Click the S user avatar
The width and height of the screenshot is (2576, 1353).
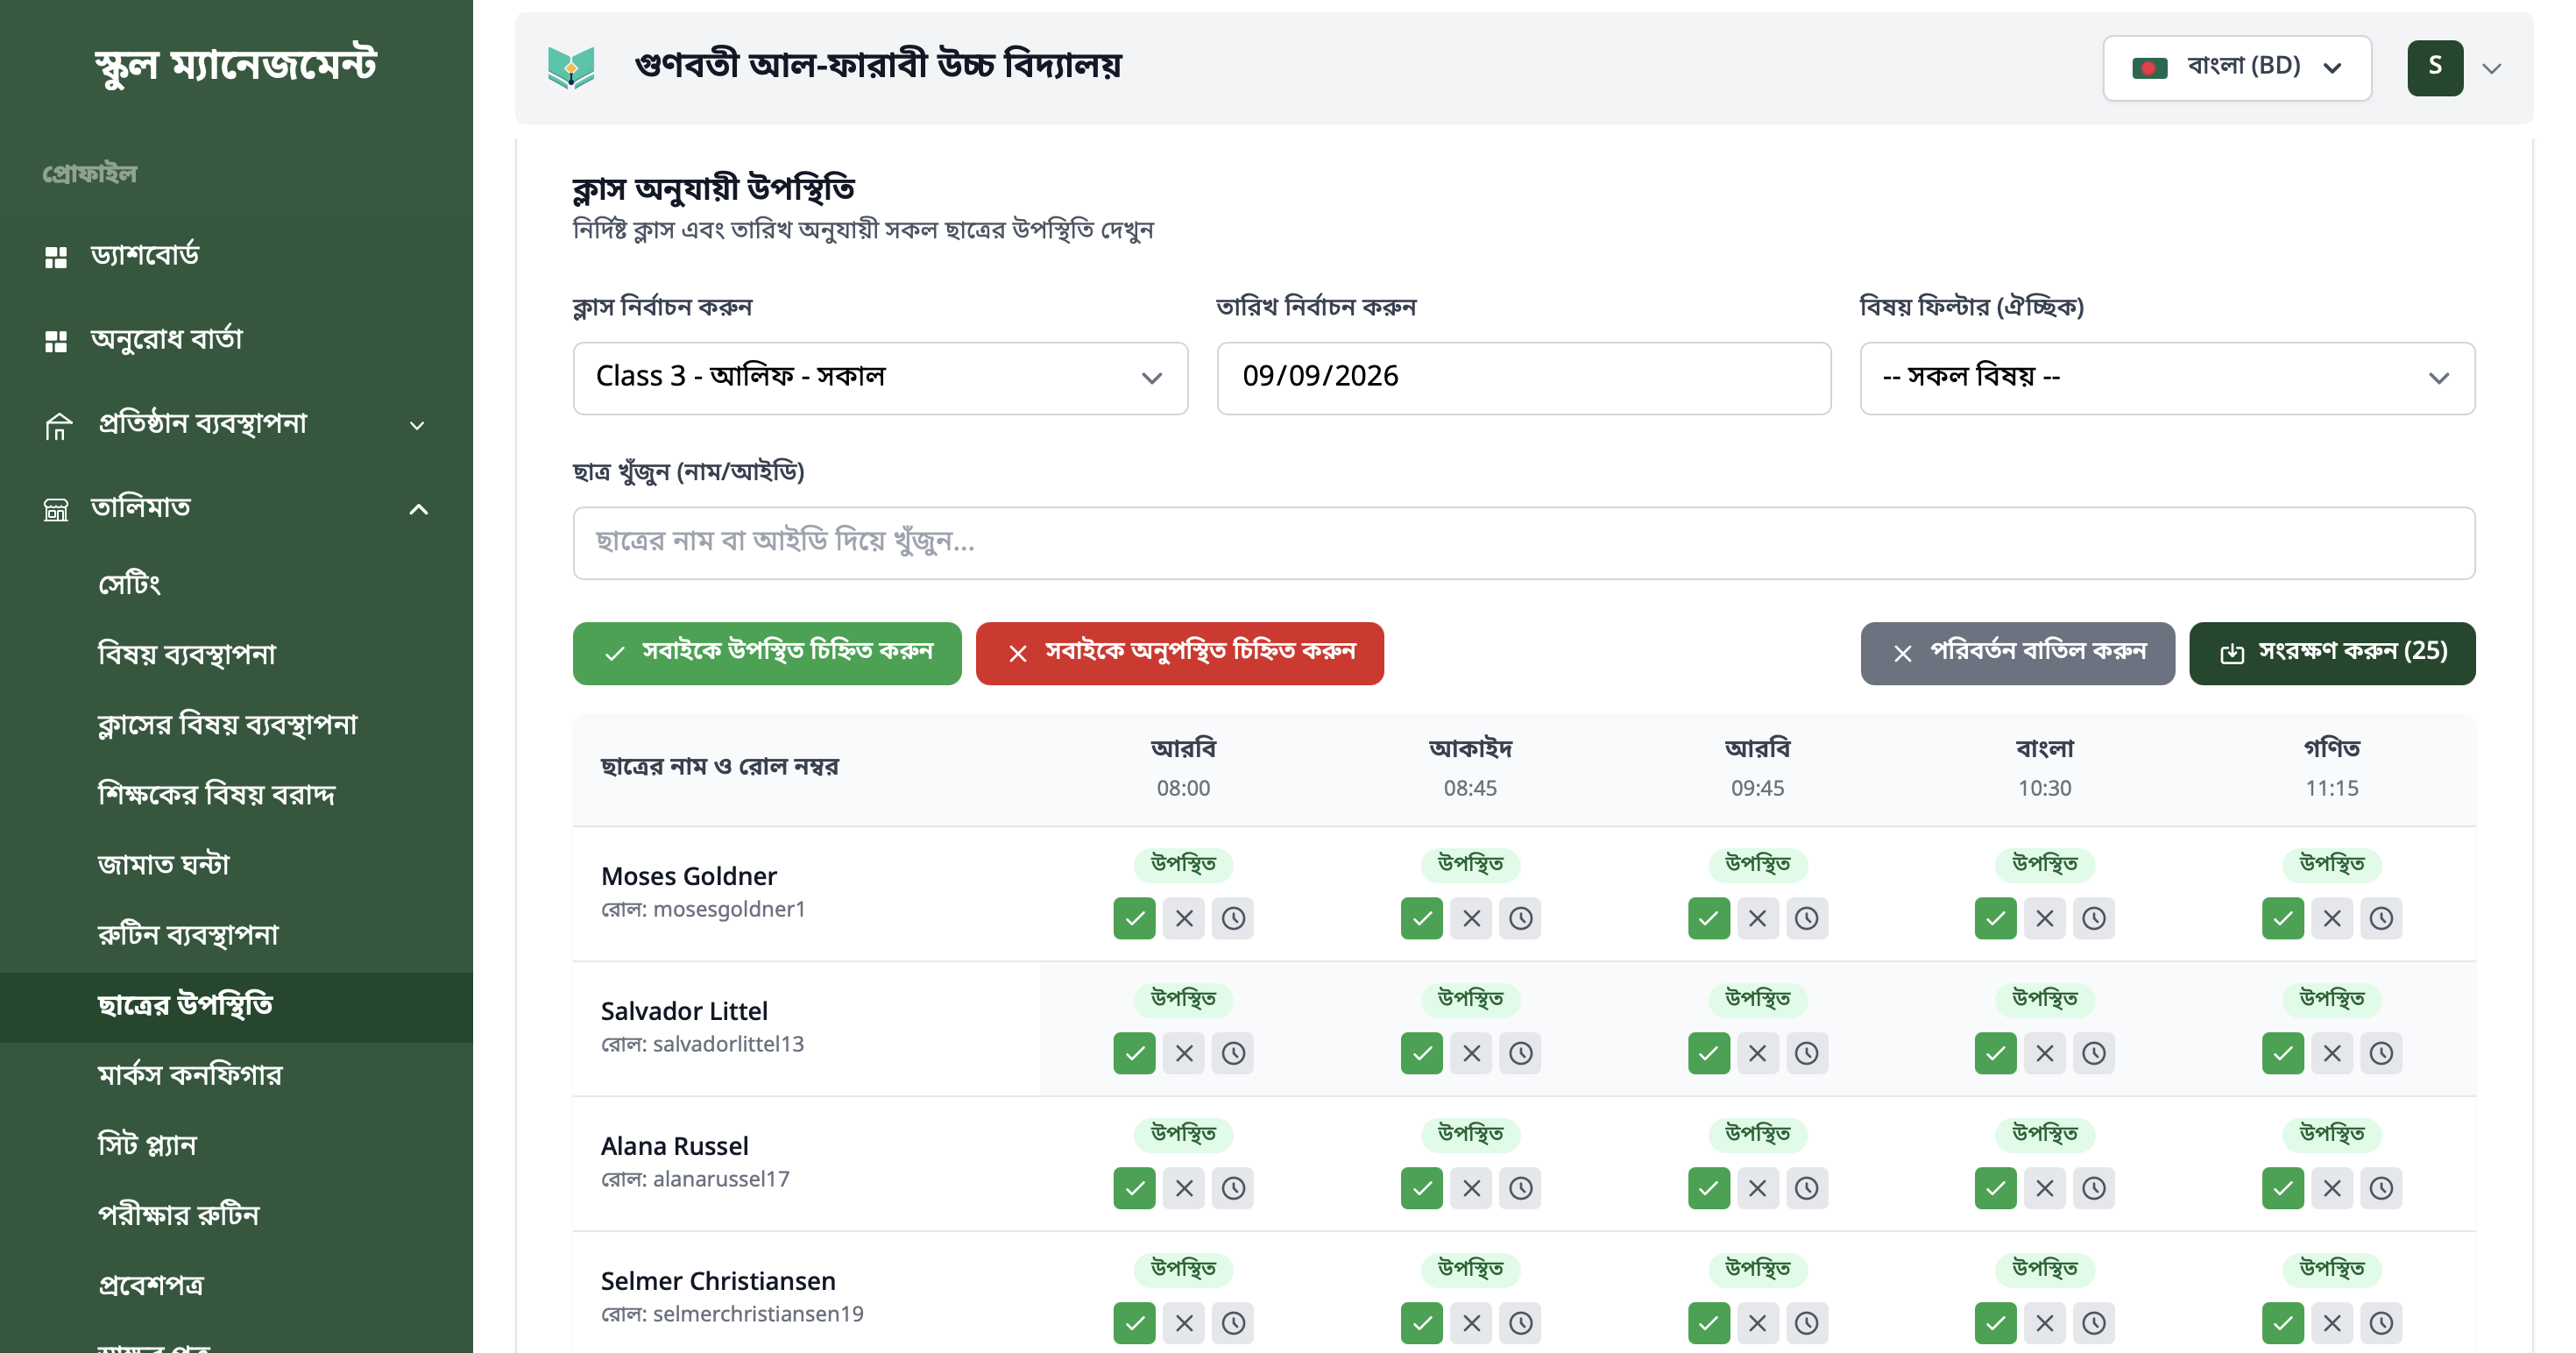(2435, 68)
